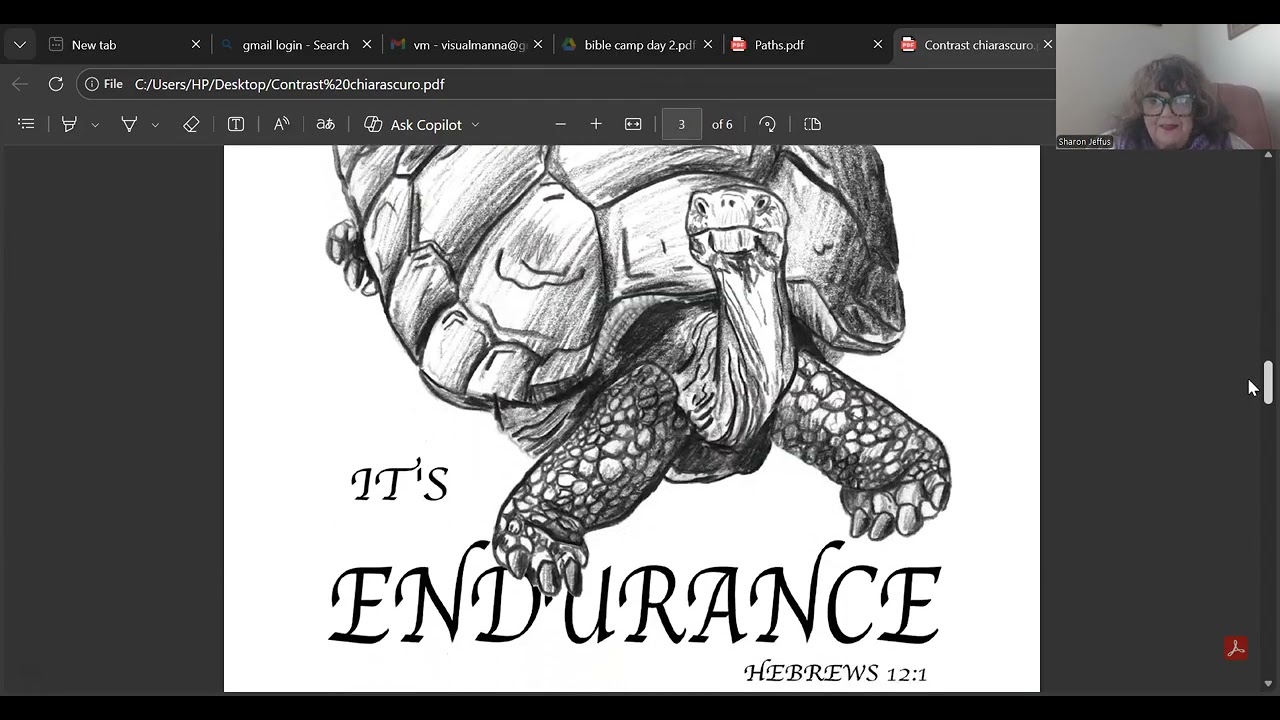
Task: Open the tab search dropdown chevron
Action: pyautogui.click(x=20, y=45)
